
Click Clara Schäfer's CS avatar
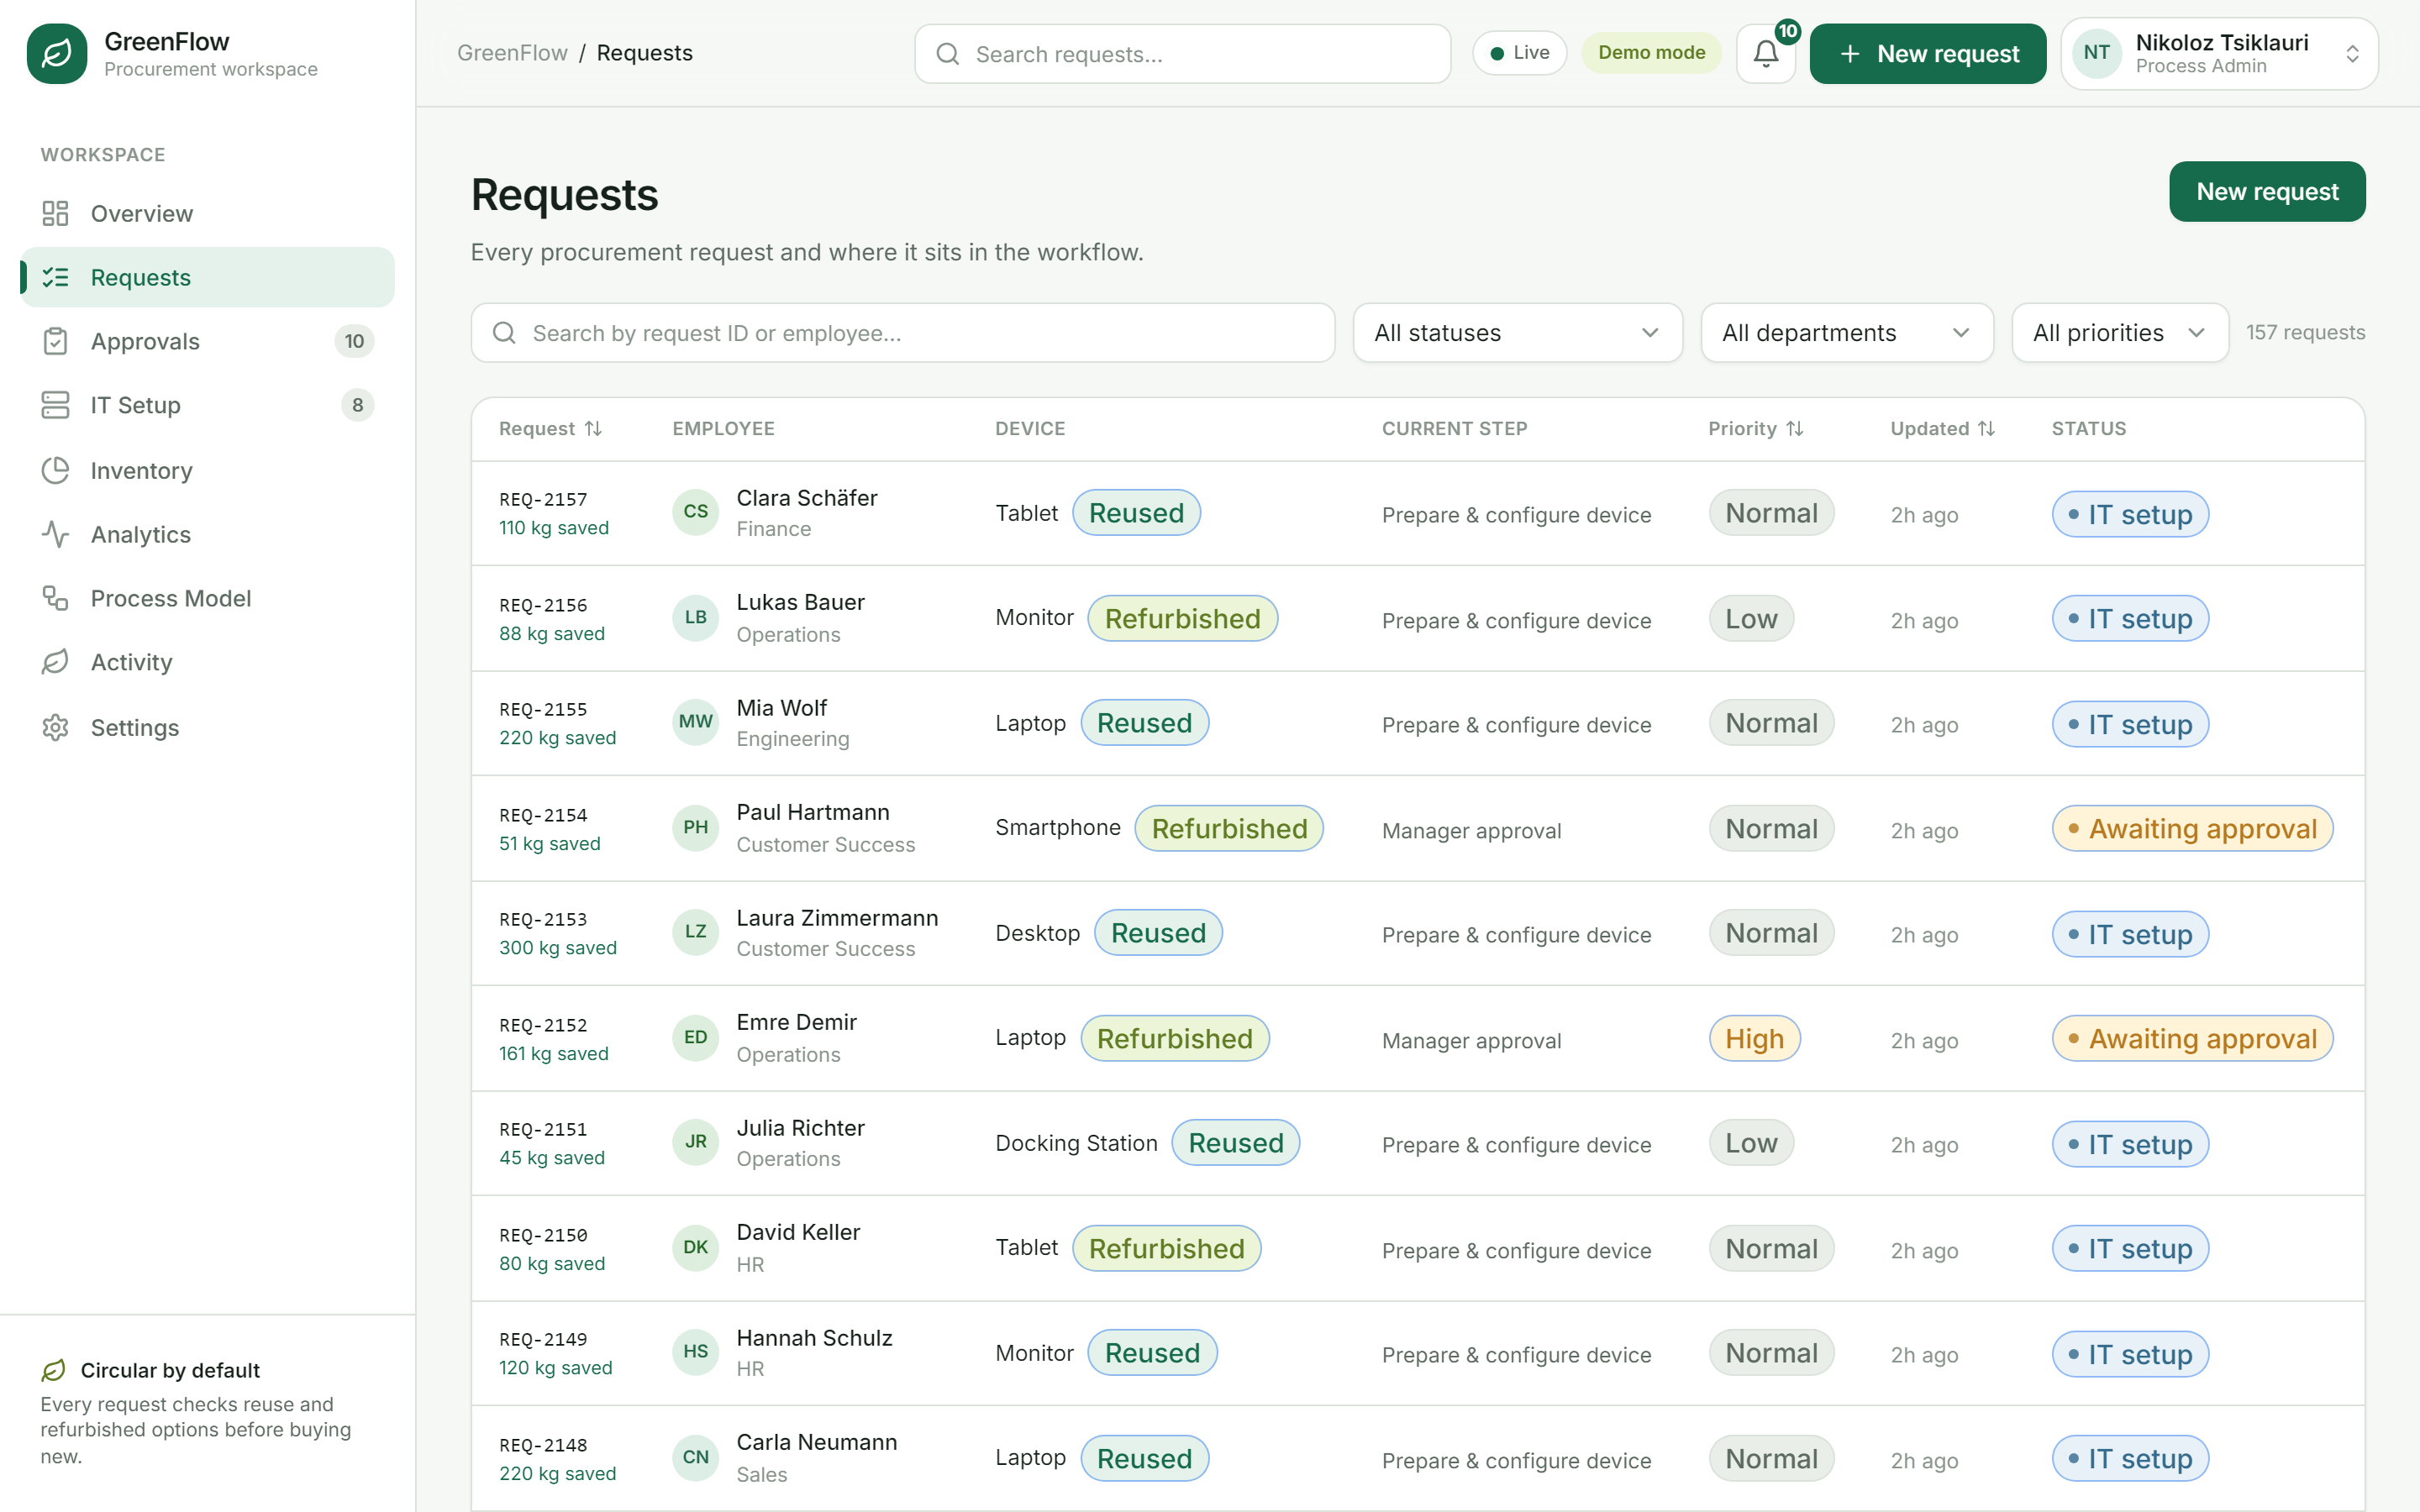(x=696, y=512)
